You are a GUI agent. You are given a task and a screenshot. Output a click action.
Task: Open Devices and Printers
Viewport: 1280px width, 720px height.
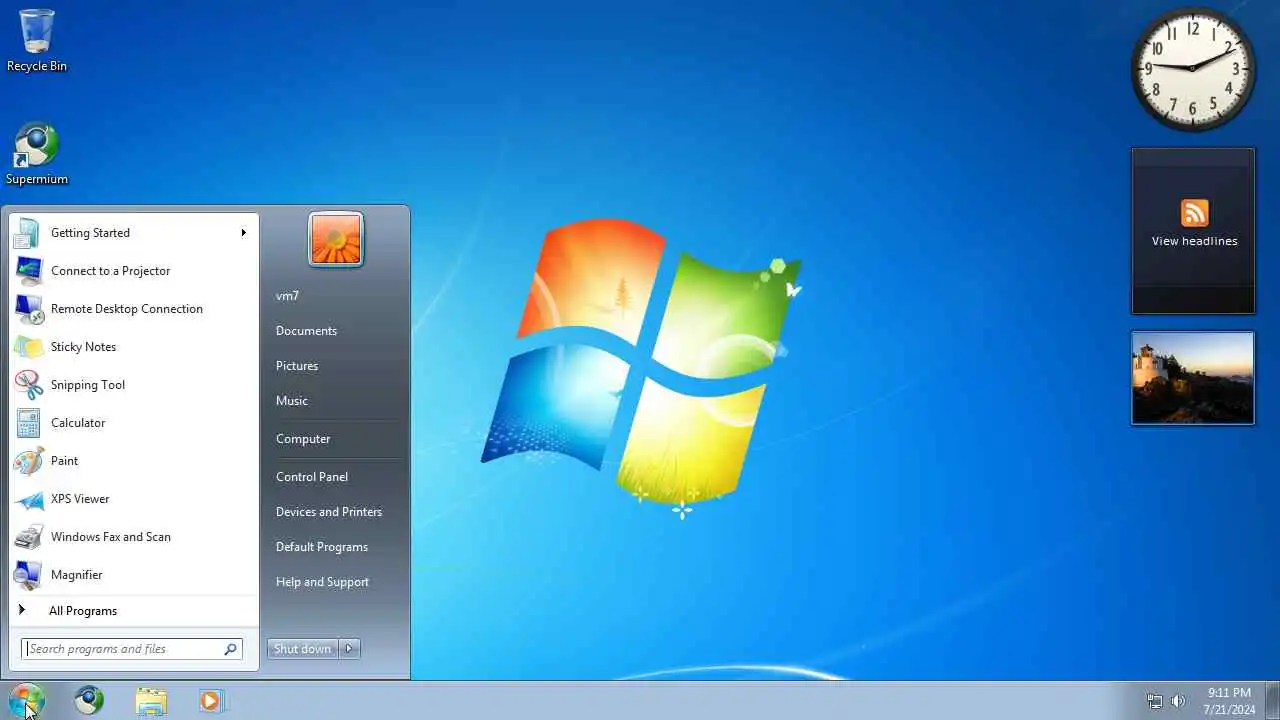[329, 512]
